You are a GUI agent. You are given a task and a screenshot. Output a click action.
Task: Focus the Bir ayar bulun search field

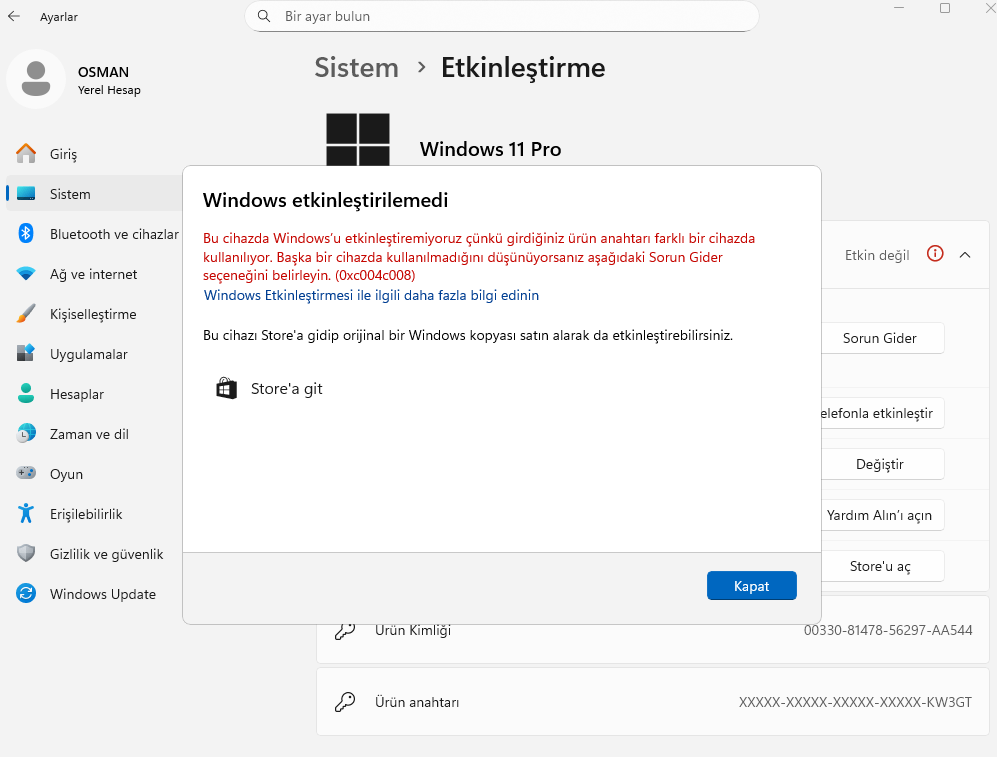tap(502, 16)
